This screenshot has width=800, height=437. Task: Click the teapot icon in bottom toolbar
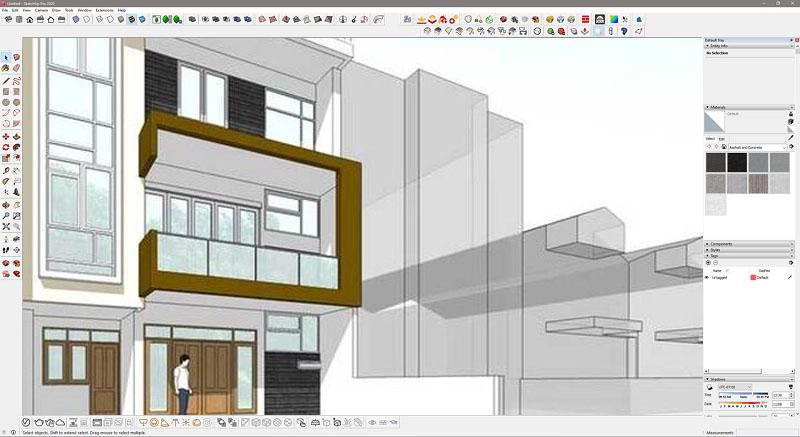(39, 422)
